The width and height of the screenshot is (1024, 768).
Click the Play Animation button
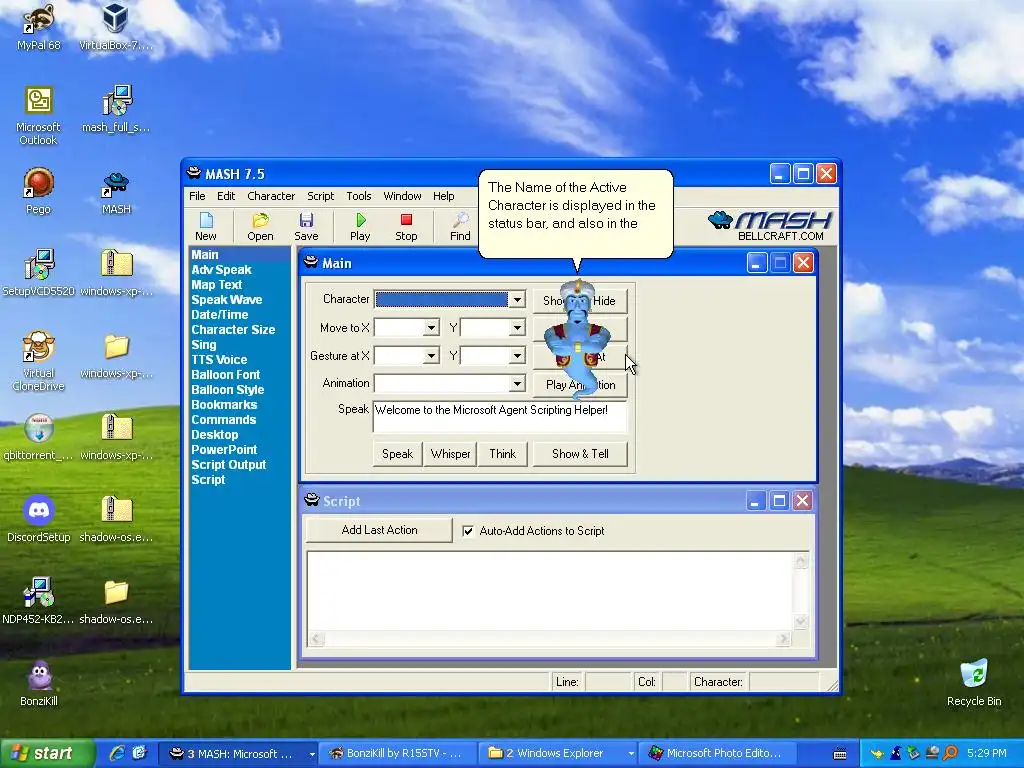click(x=580, y=385)
